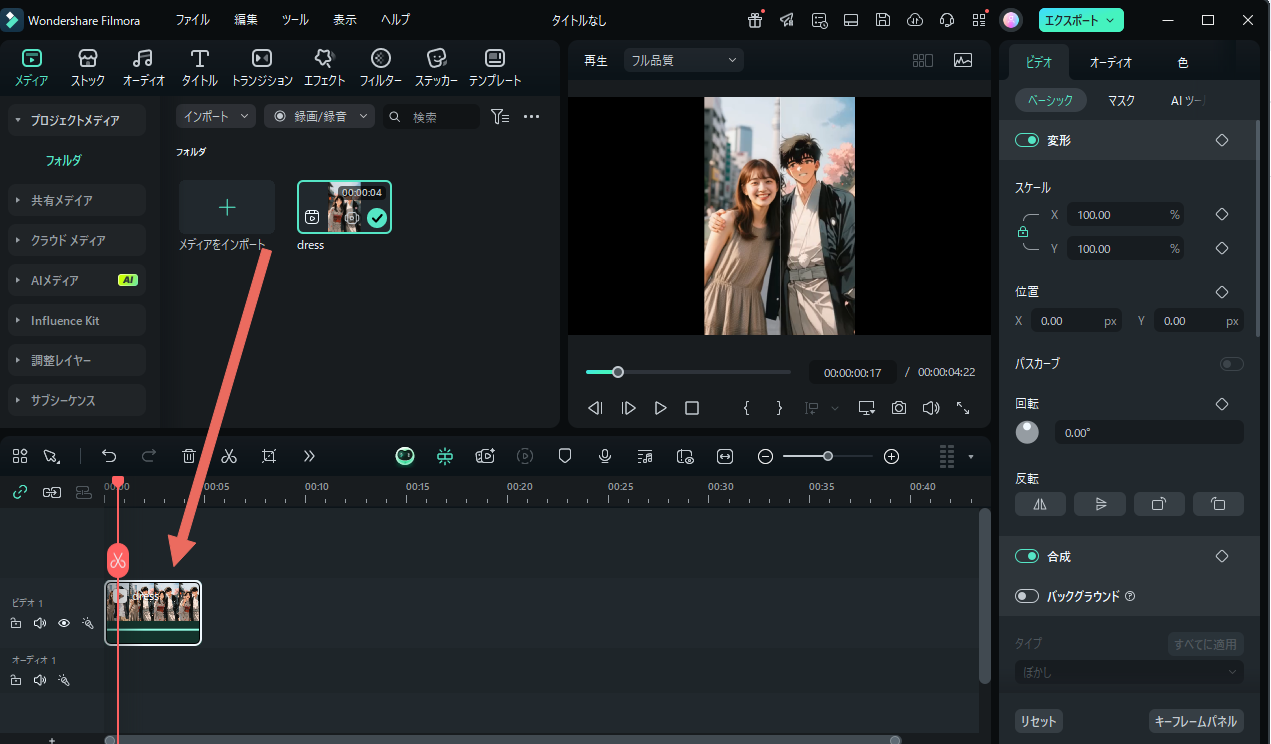Click the preview playback progress slider
This screenshot has width=1271, height=744.
click(x=688, y=372)
